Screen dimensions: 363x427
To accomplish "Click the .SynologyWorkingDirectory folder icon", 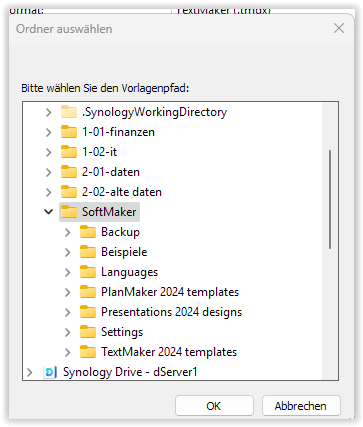I will [69, 112].
